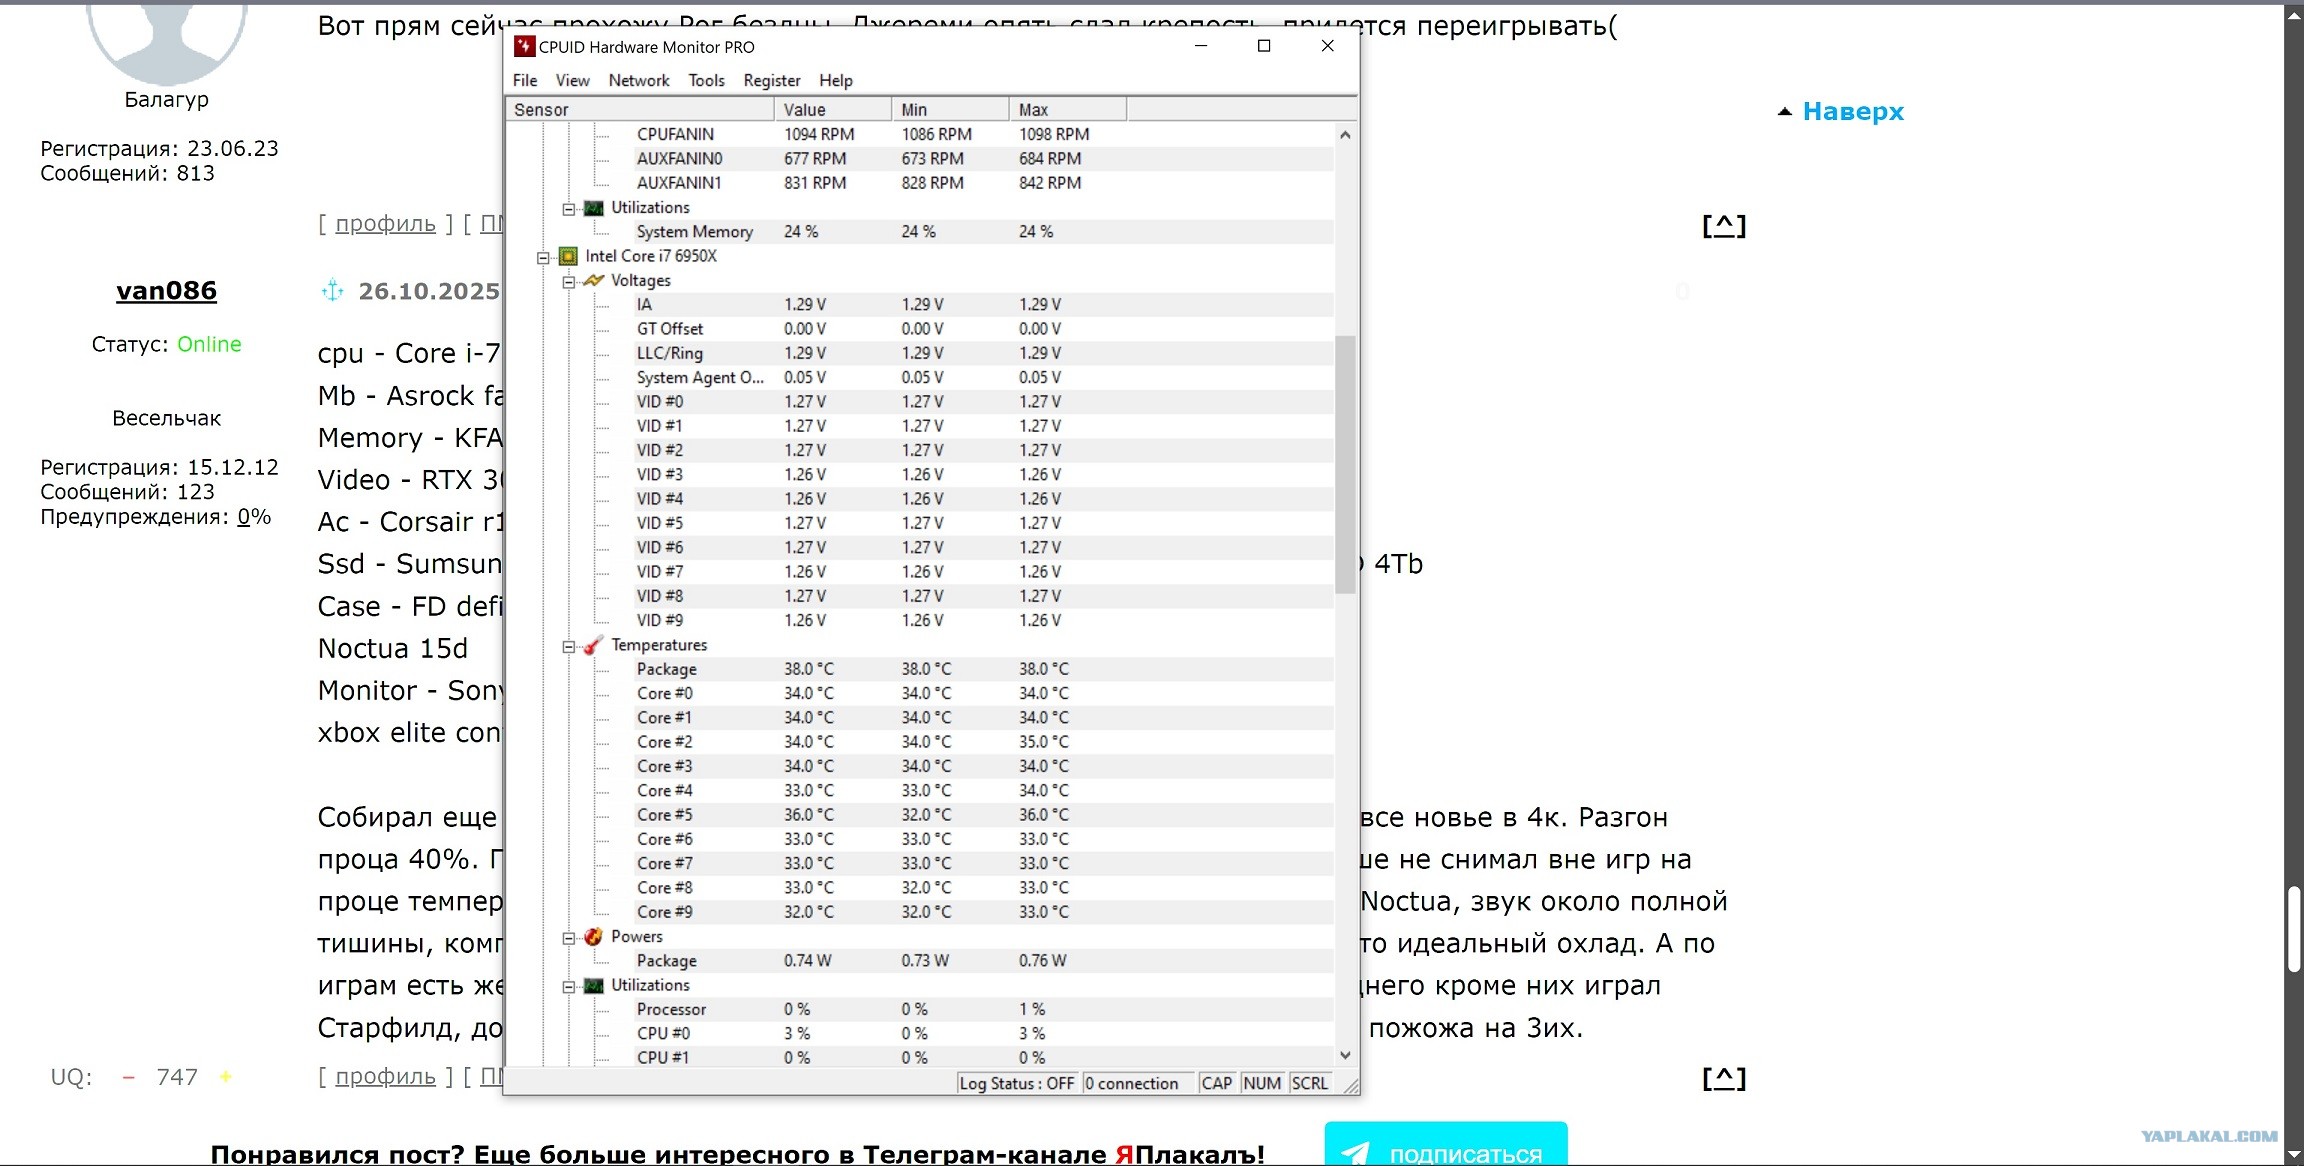Image resolution: width=2304 pixels, height=1166 pixels.
Task: Click the down arrow of the Hardware Monitor scrollbar
Action: (x=1345, y=1055)
